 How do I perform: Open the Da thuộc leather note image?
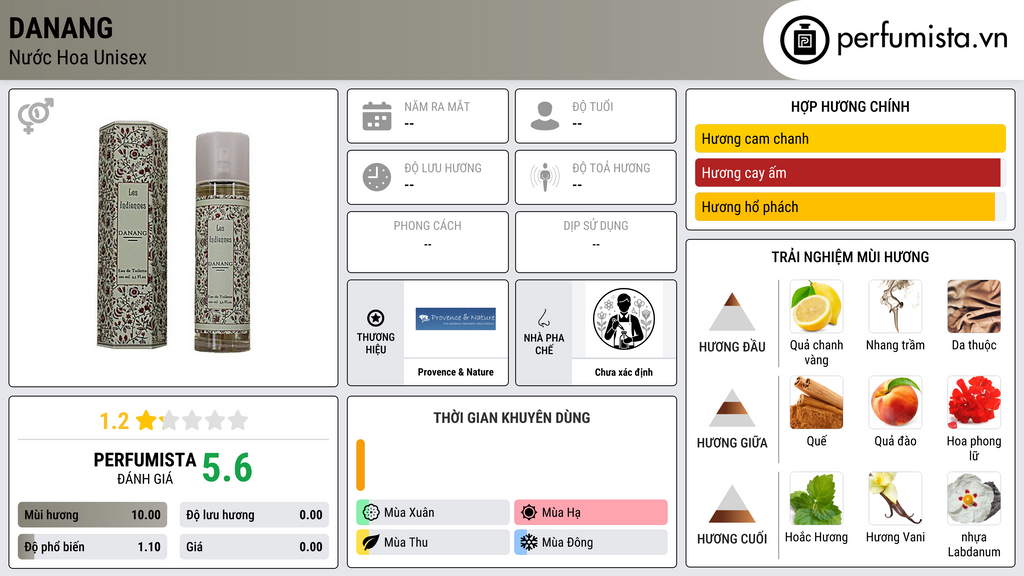pos(974,306)
